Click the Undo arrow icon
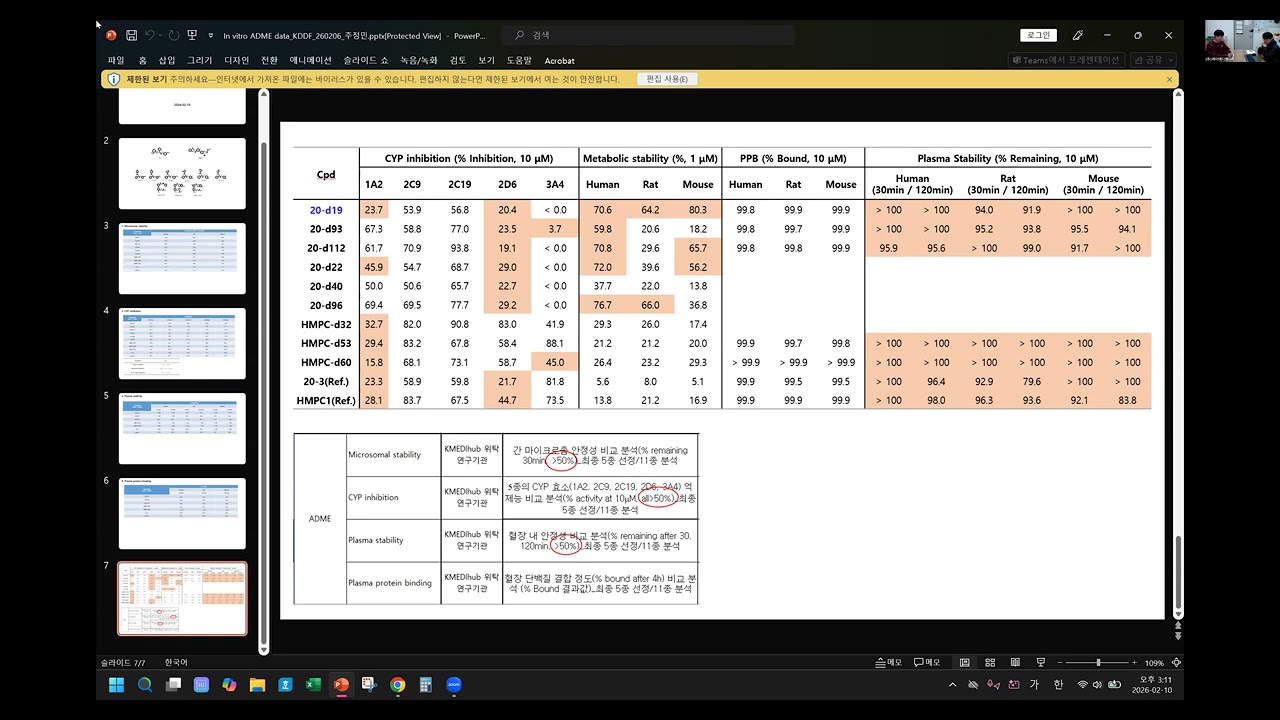Image resolution: width=1280 pixels, height=720 pixels. 150,35
